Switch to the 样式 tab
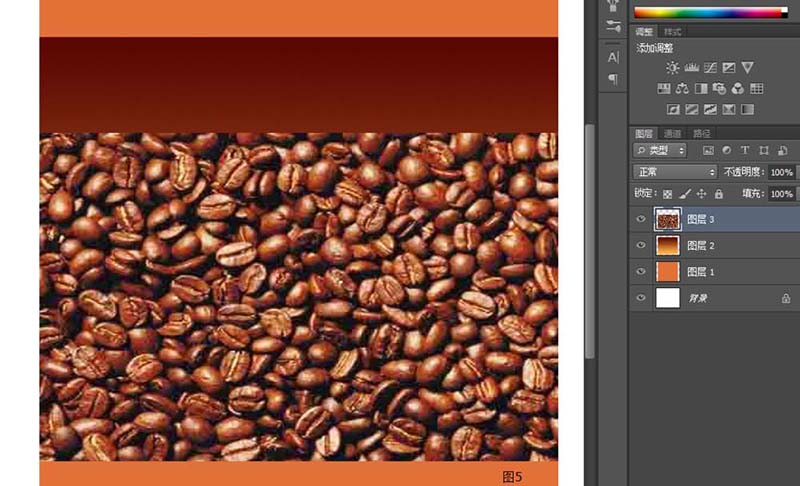The width and height of the screenshot is (800, 486). tap(672, 32)
